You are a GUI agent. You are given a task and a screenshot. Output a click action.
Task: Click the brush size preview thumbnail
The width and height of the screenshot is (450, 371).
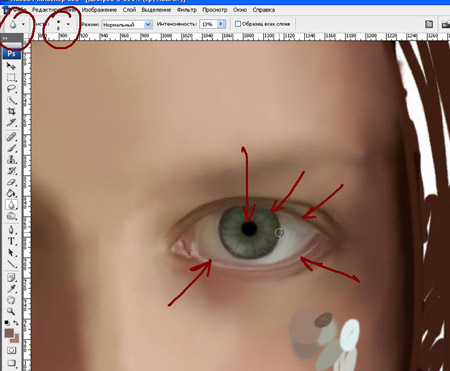(x=58, y=25)
